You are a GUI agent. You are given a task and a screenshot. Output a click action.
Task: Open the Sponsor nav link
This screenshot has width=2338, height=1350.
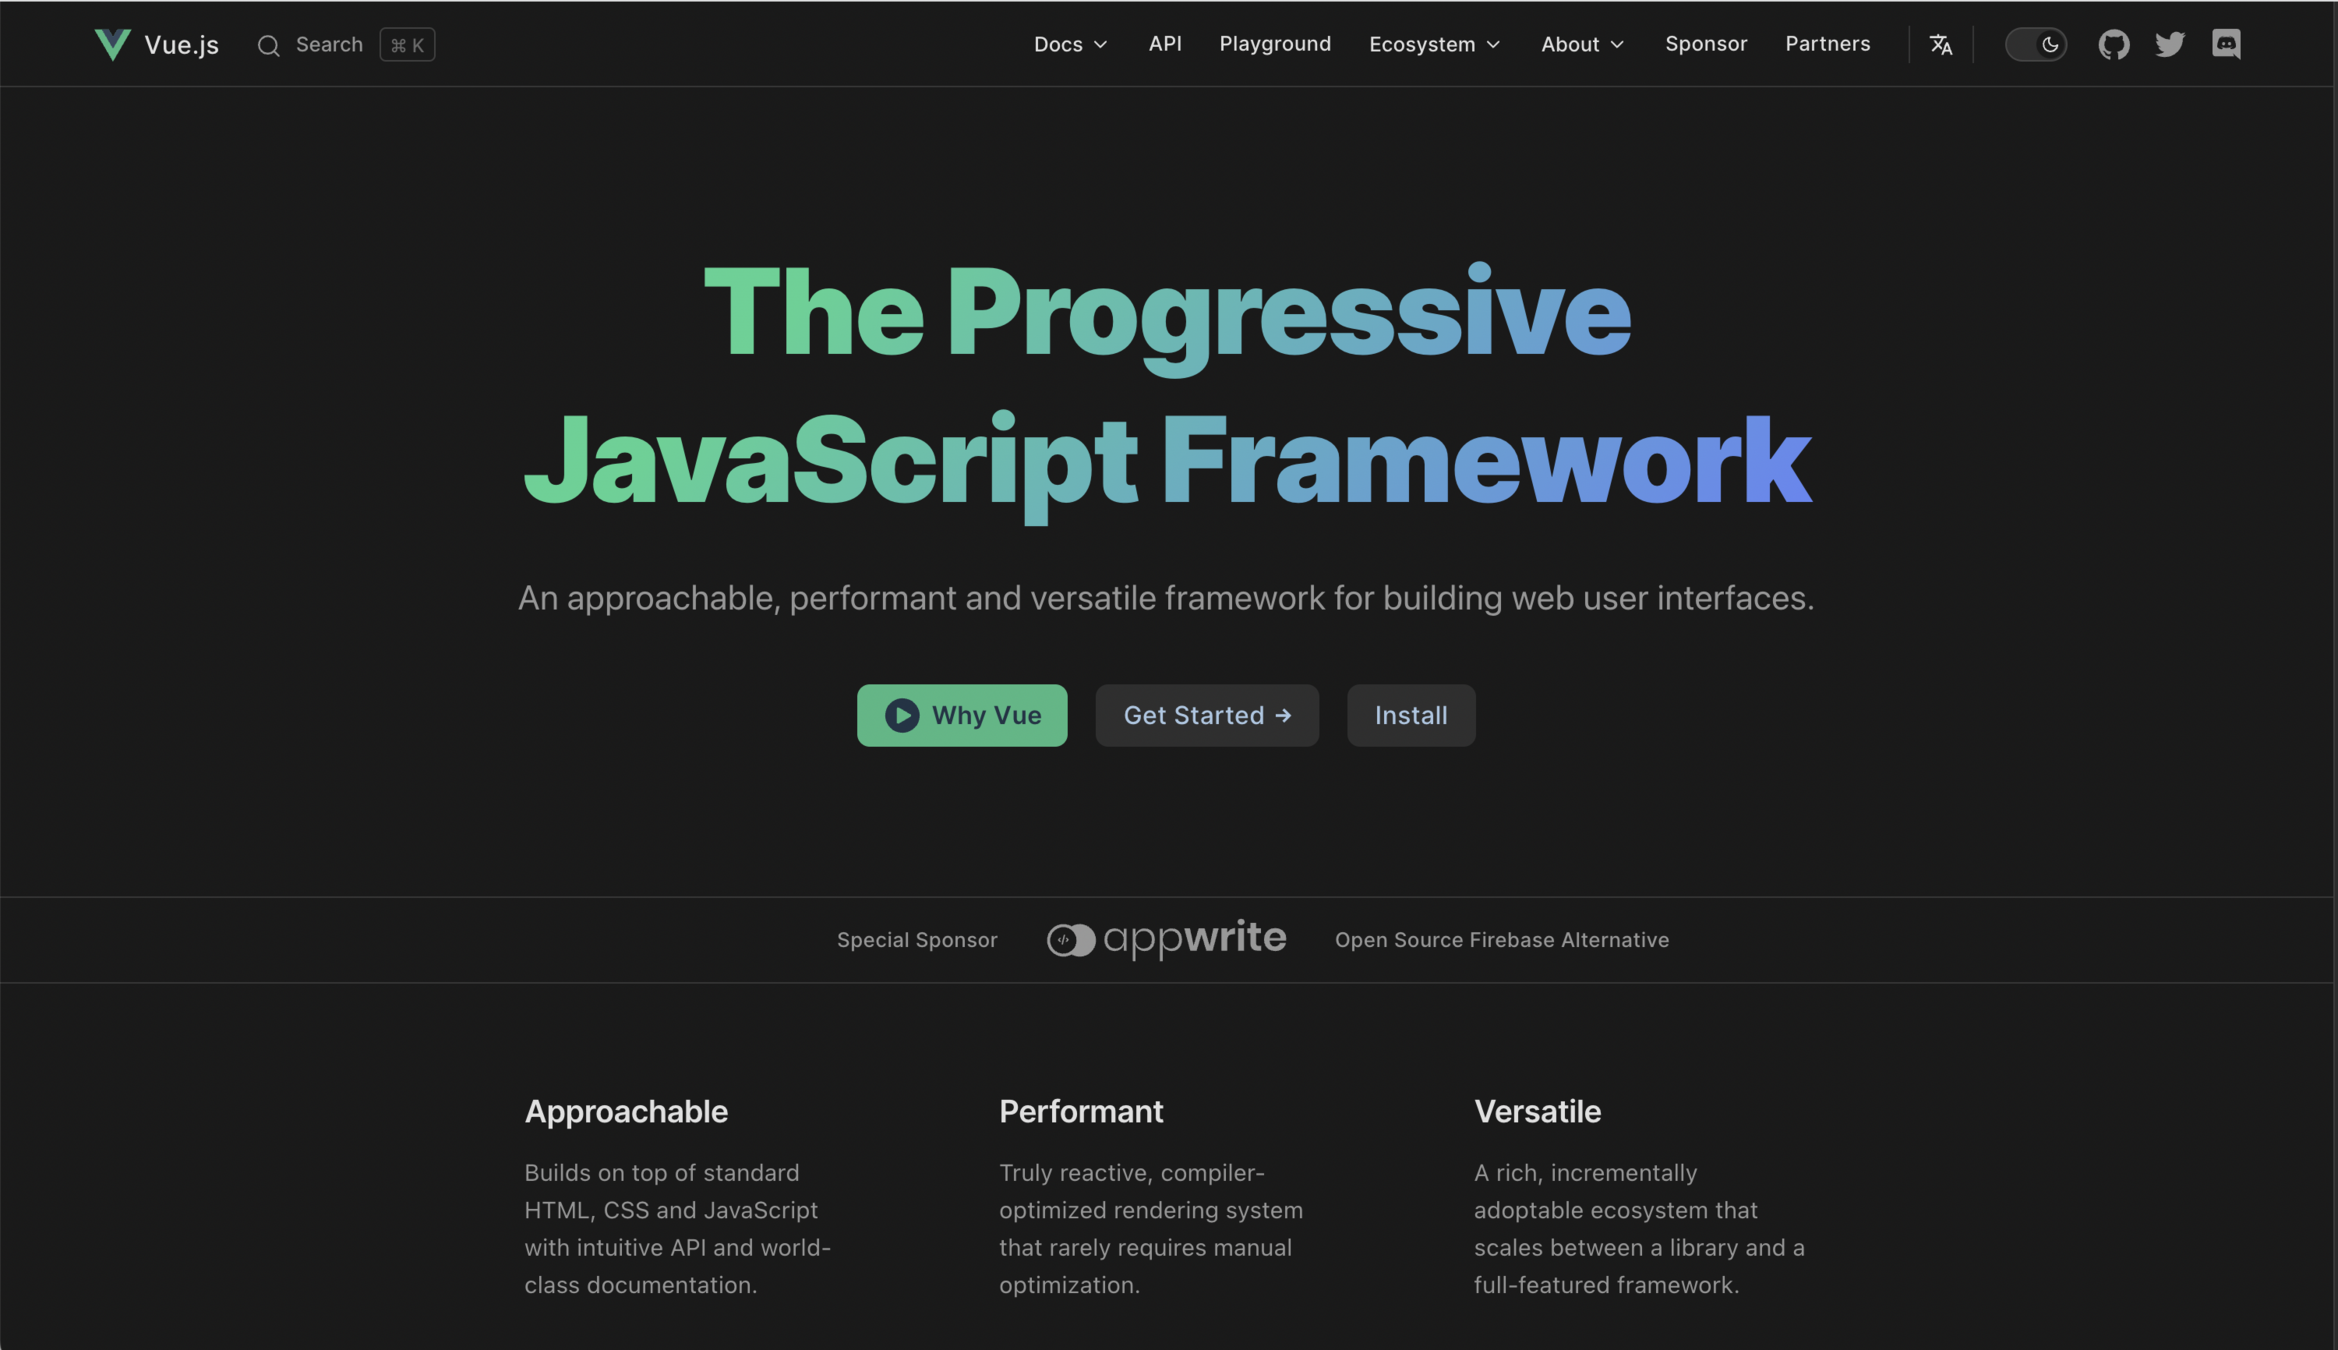[1705, 44]
